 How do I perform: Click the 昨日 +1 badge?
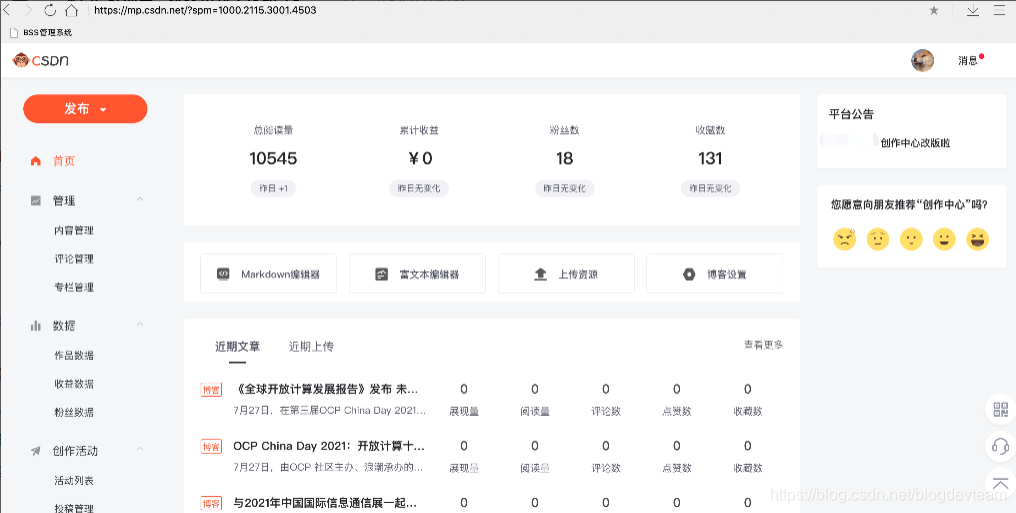[x=273, y=188]
